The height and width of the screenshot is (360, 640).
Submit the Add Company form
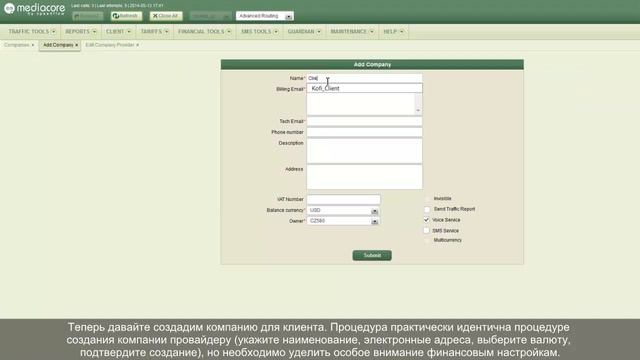(x=372, y=256)
